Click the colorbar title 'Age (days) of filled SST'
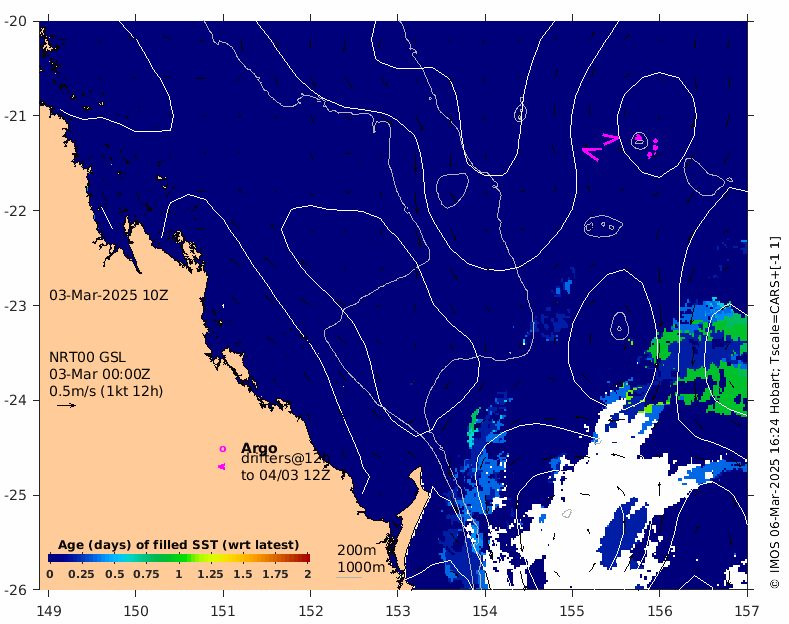The height and width of the screenshot is (624, 789). click(179, 545)
